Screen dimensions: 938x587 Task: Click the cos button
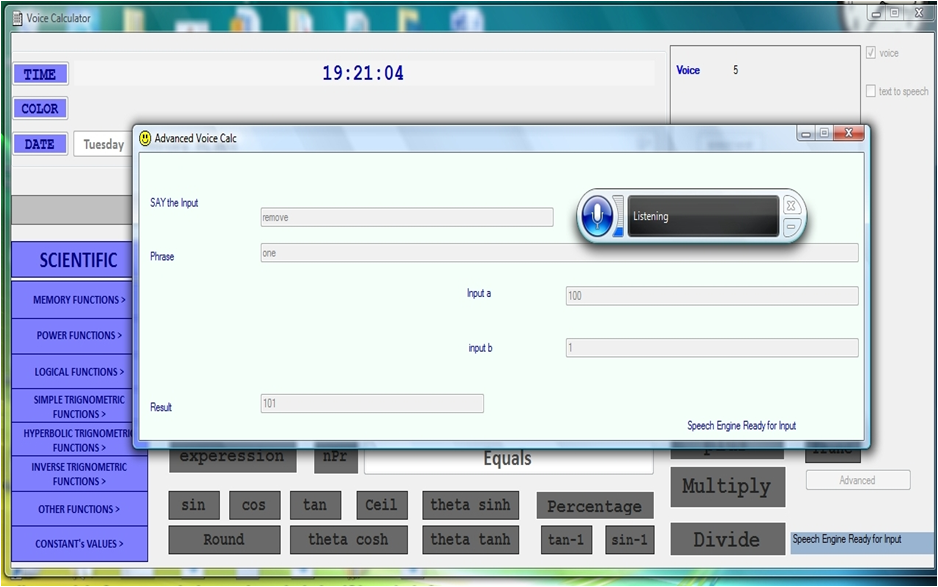click(254, 505)
